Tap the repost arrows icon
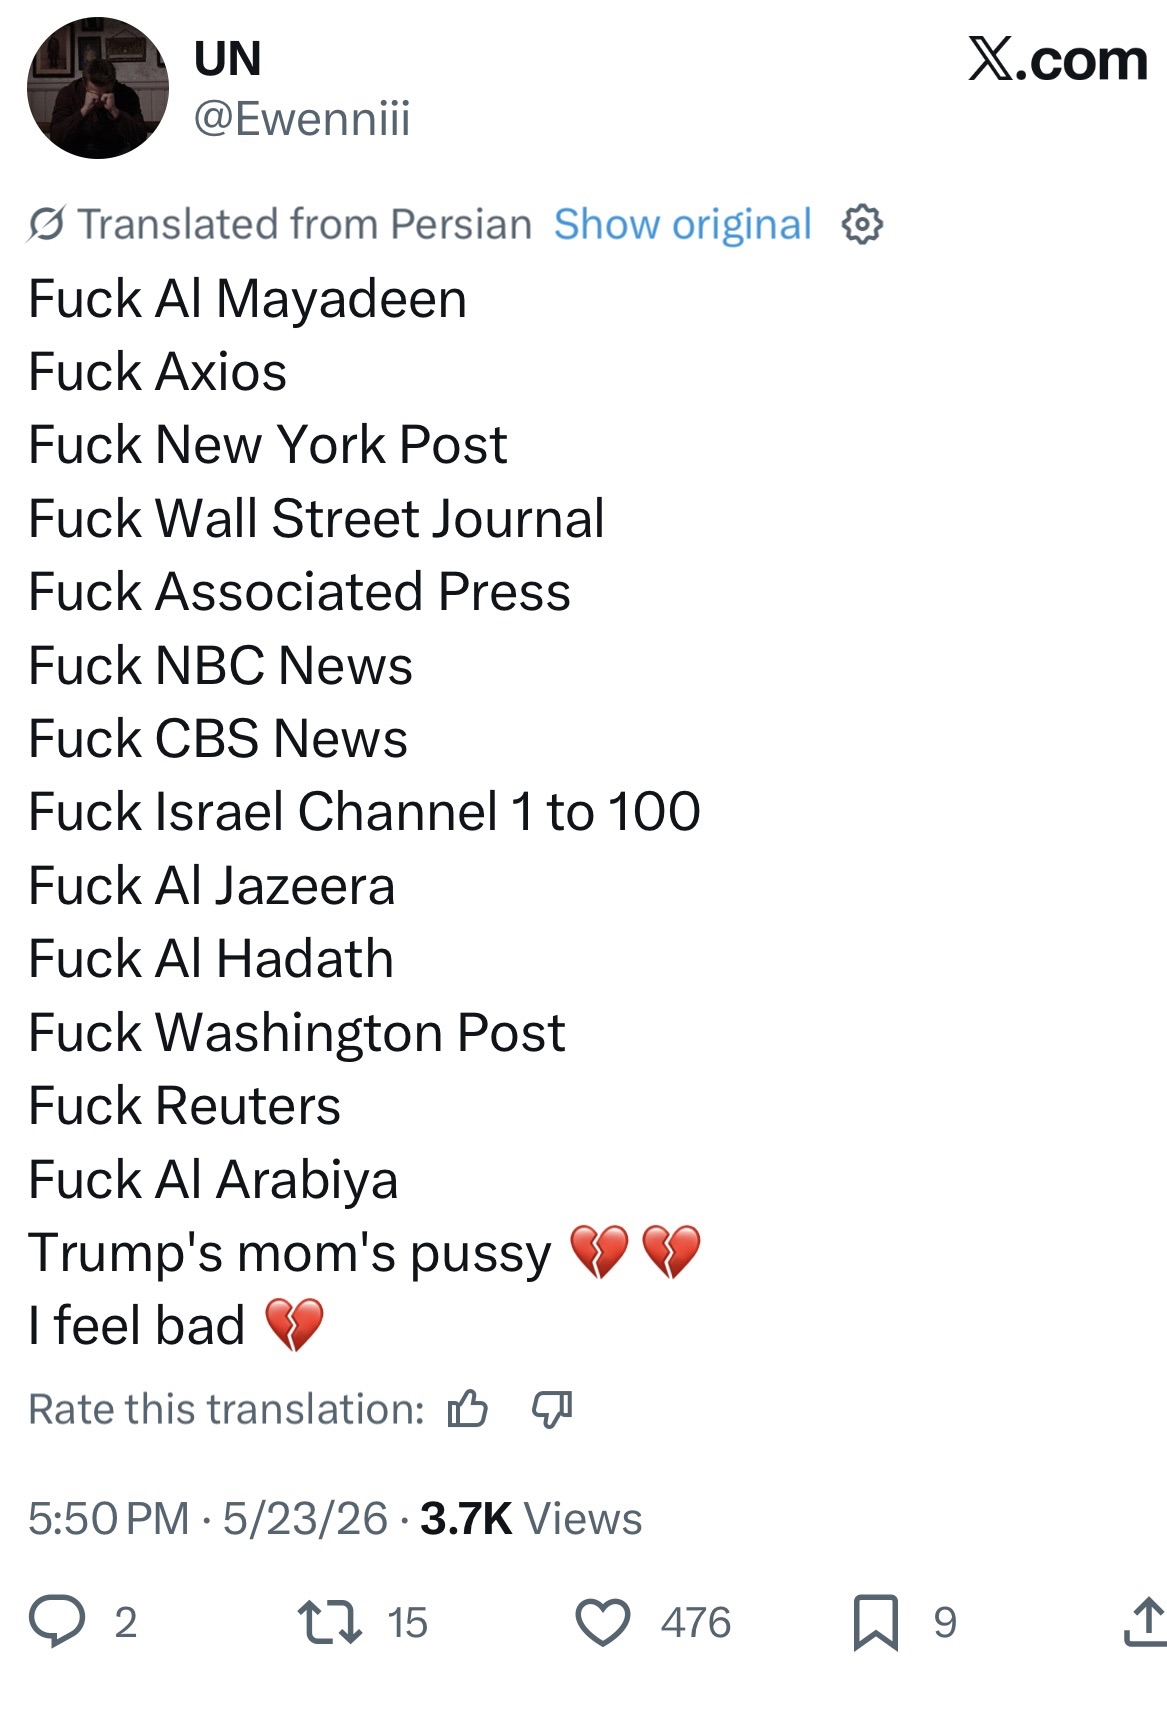Screen dimensions: 1167x1715 tap(331, 1622)
